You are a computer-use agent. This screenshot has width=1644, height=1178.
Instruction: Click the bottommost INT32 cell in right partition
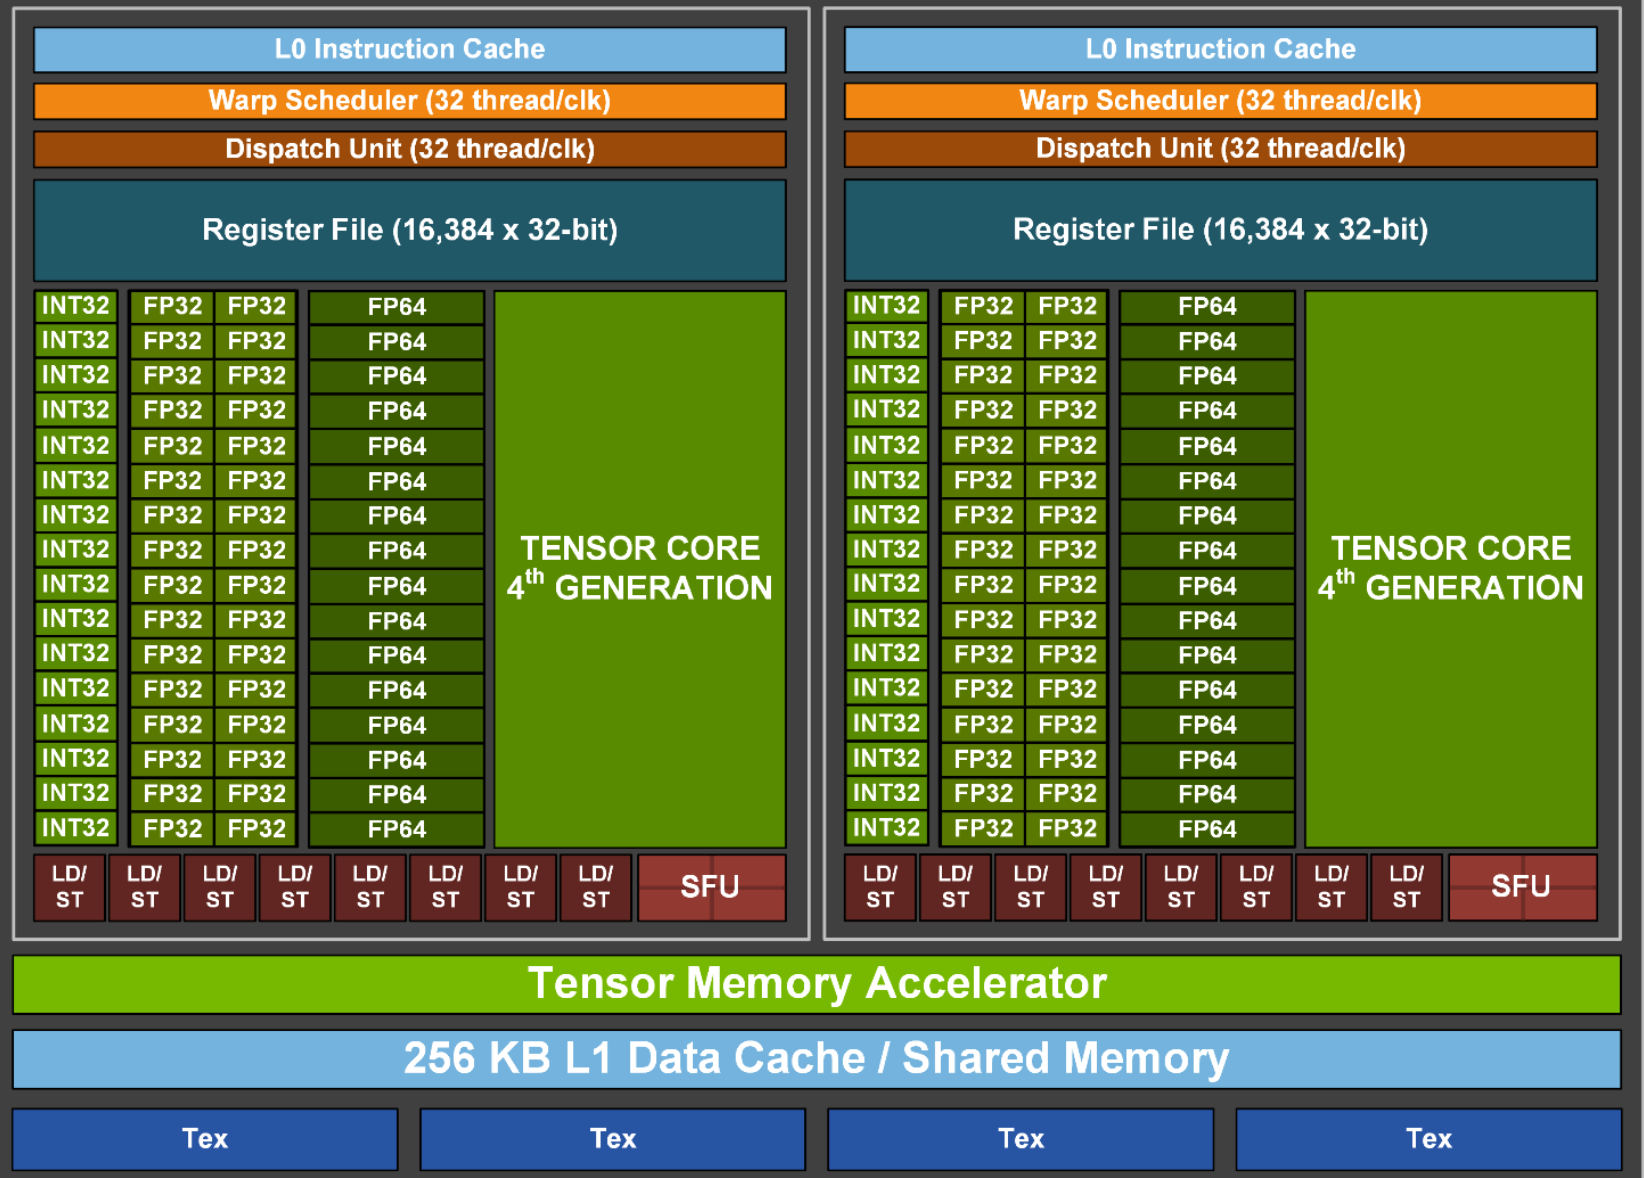887,828
